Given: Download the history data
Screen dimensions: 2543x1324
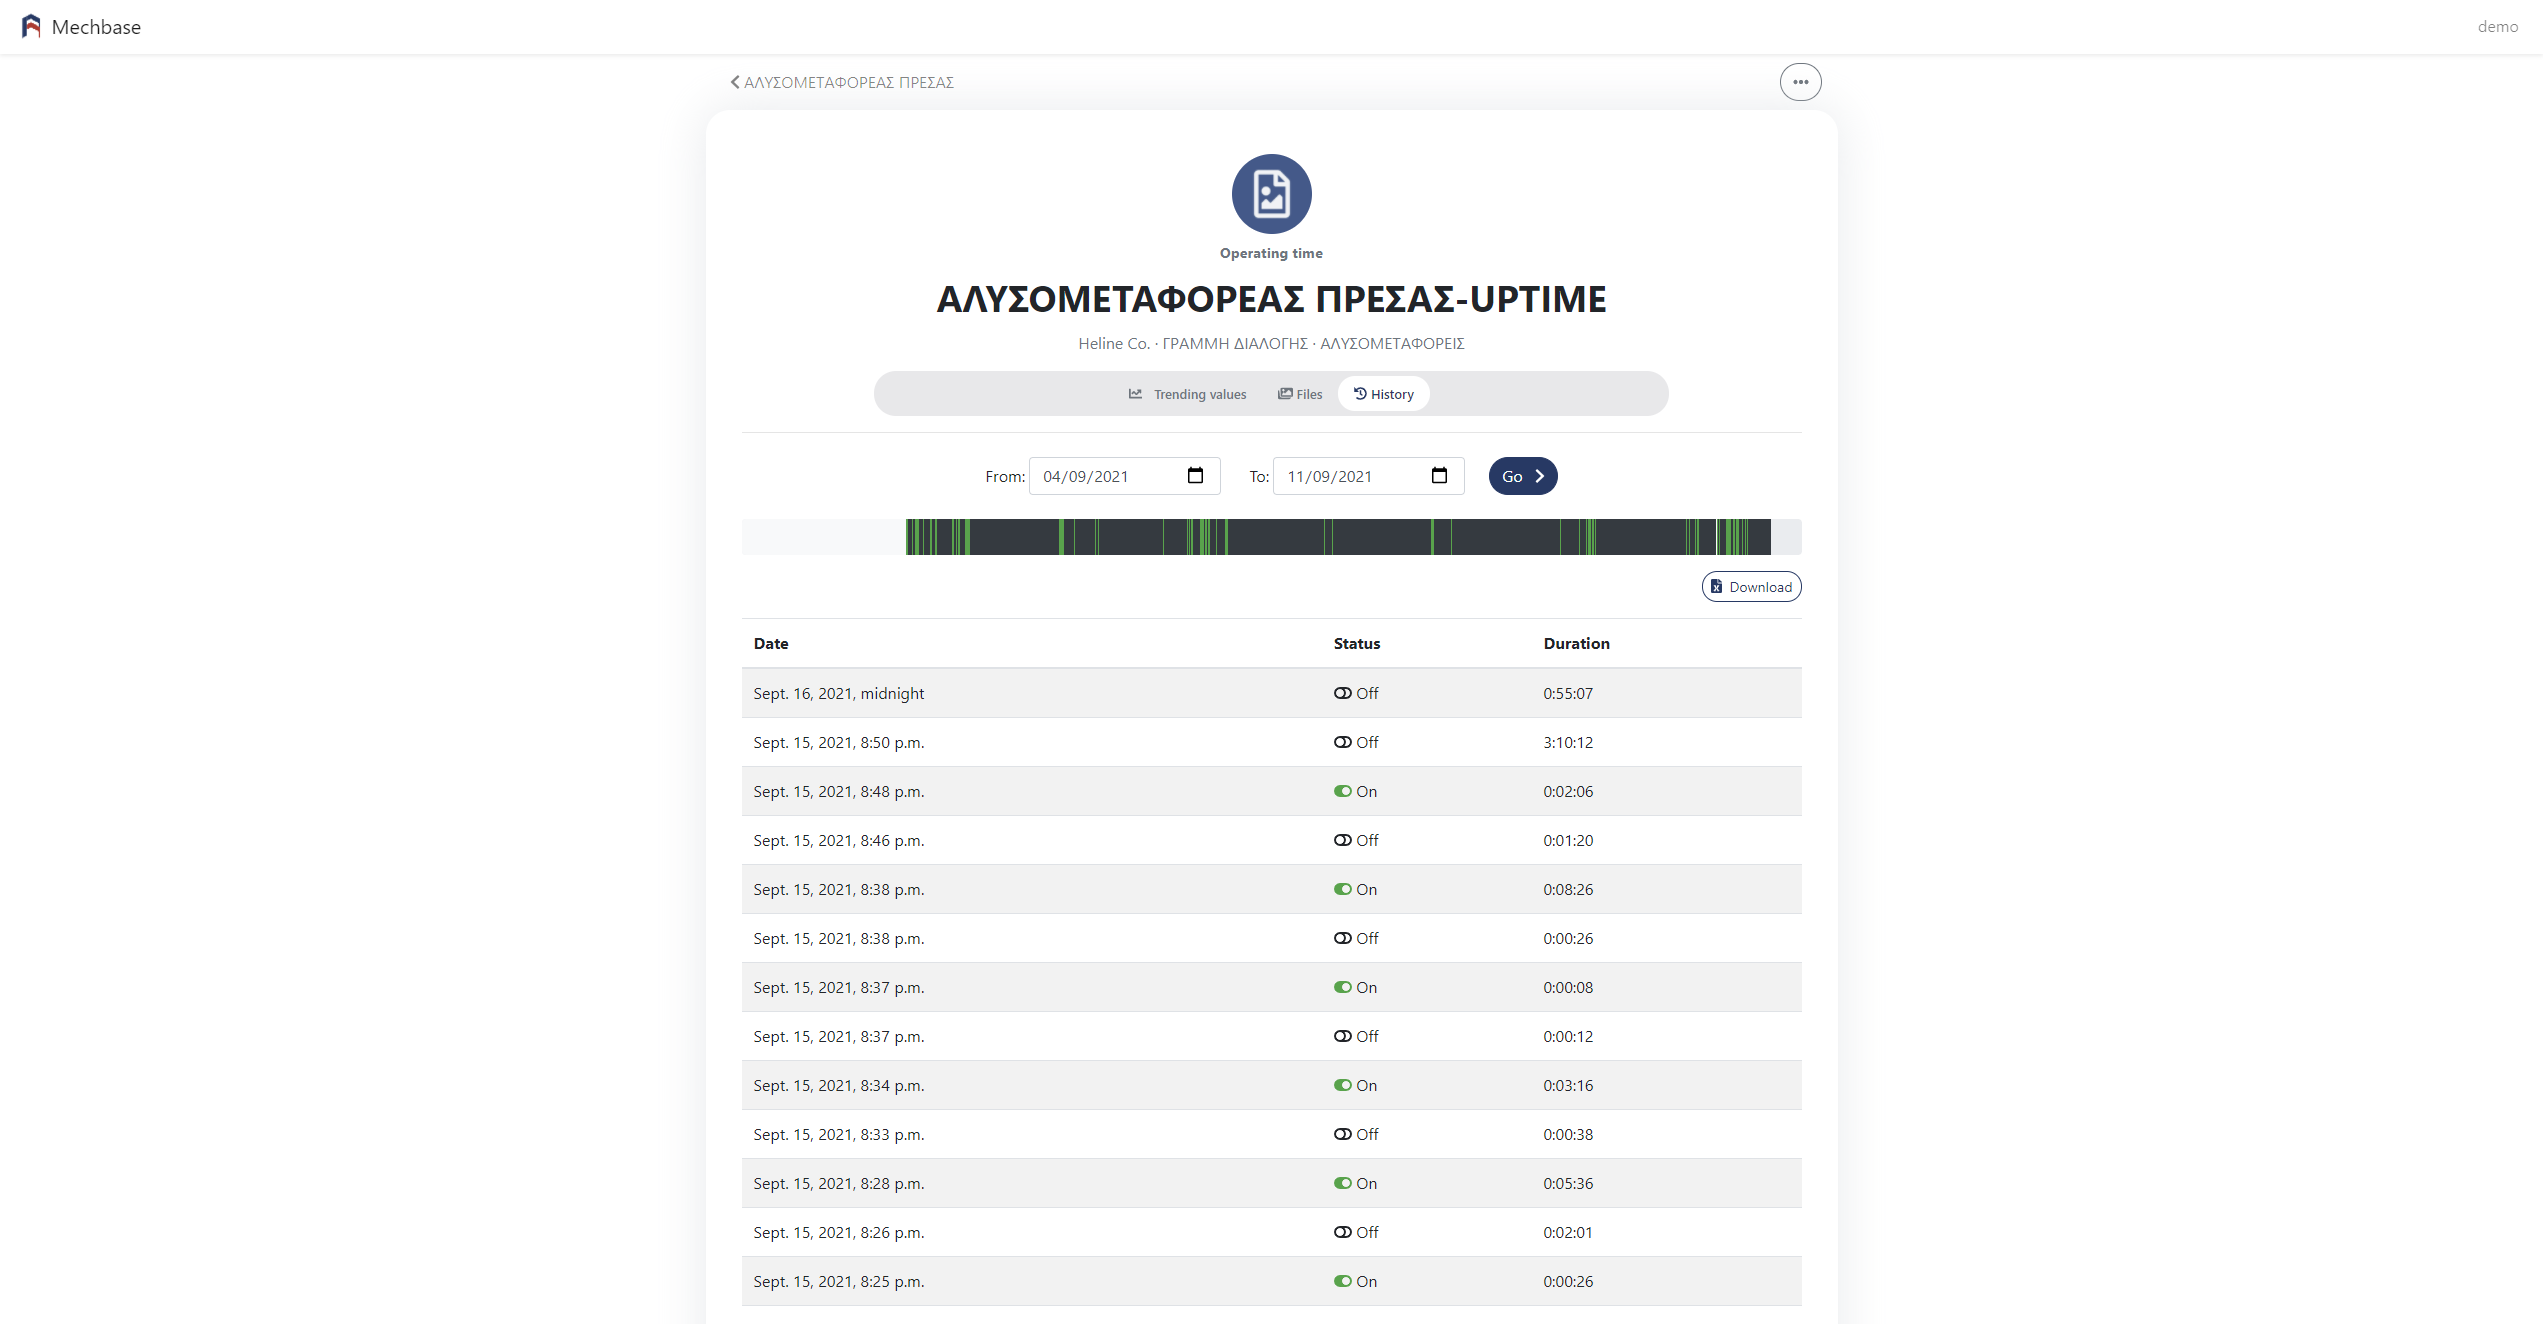Looking at the screenshot, I should point(1751,587).
